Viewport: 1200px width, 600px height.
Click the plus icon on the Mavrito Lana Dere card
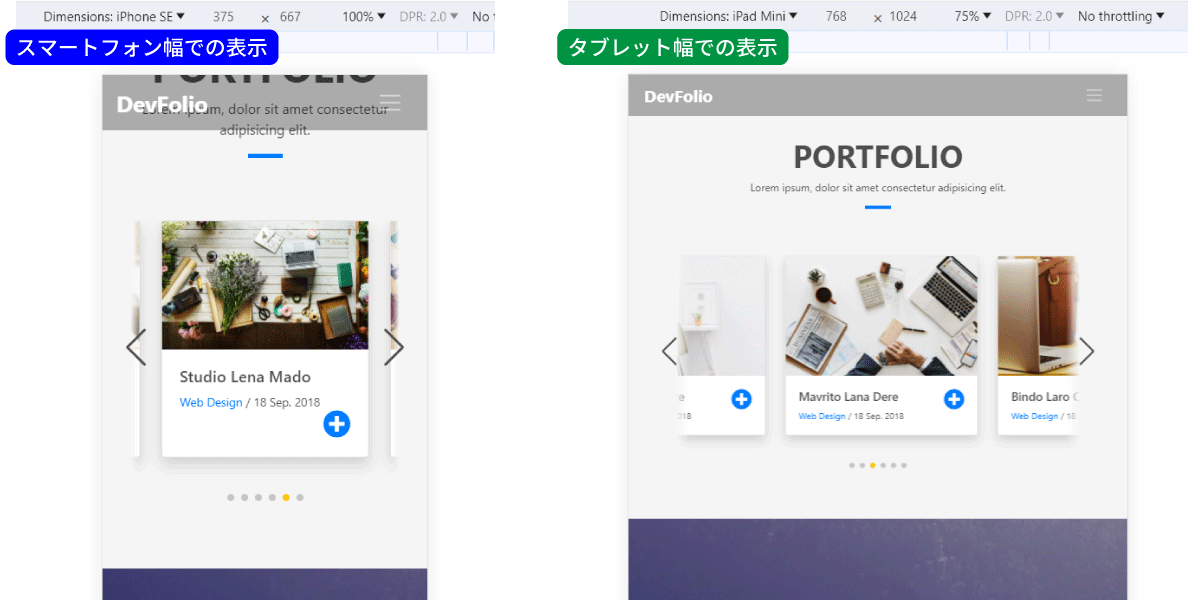(954, 399)
